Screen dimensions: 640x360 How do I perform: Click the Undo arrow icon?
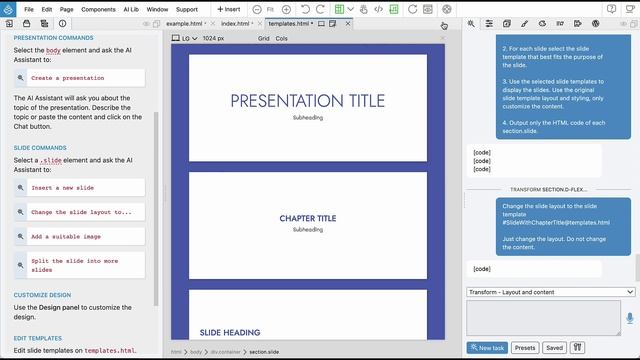click(305, 9)
